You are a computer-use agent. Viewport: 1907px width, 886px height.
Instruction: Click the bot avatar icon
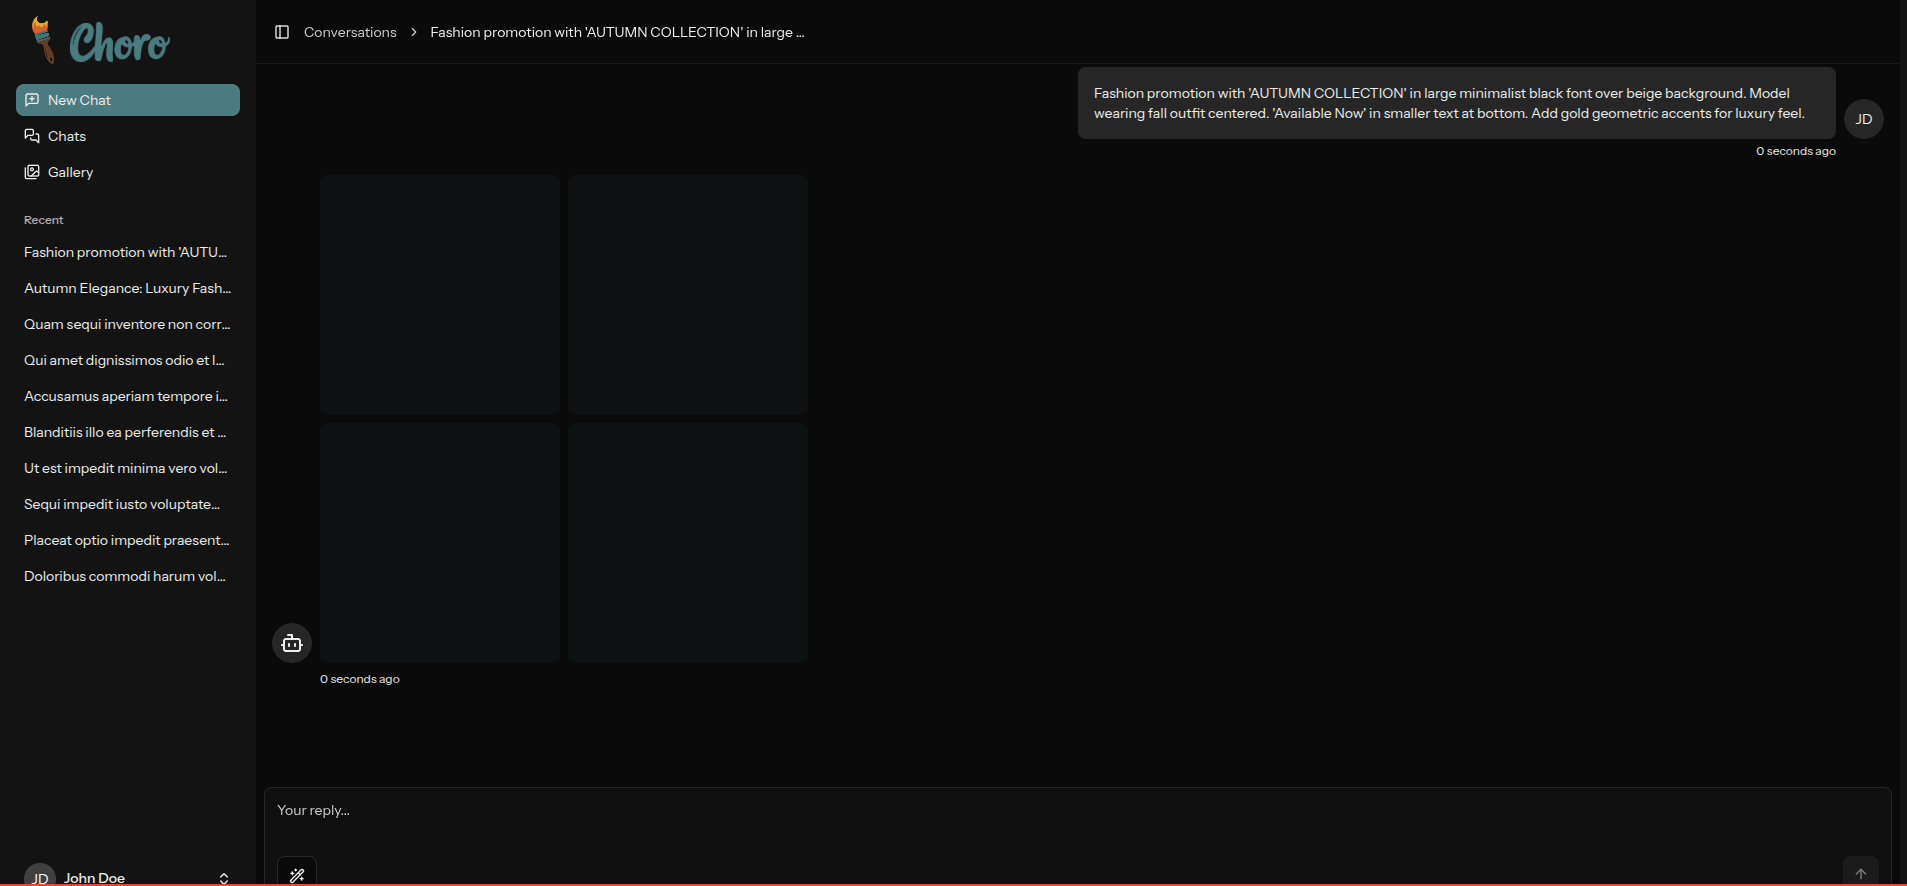292,643
